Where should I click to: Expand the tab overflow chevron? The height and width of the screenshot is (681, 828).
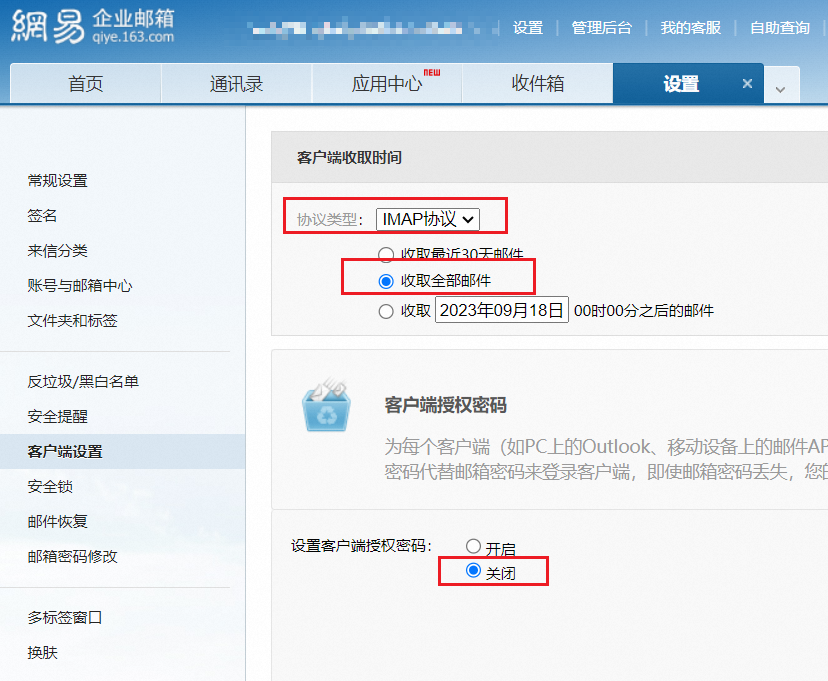pos(781,89)
